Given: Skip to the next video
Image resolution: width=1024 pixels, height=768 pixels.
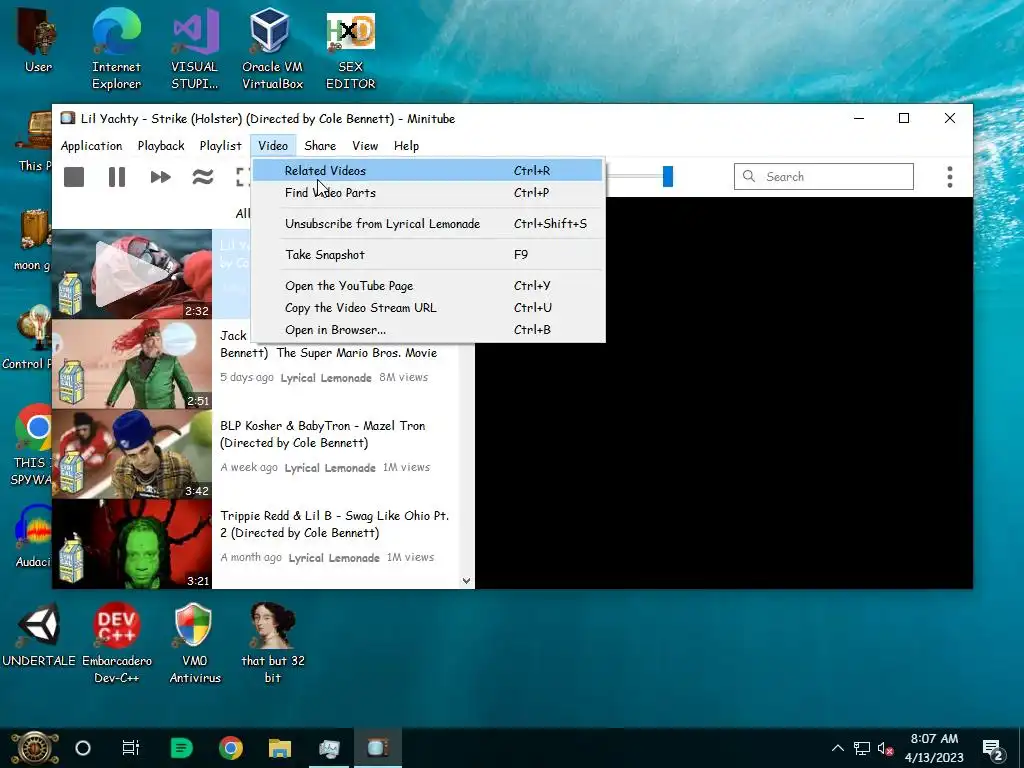Looking at the screenshot, I should coord(160,177).
